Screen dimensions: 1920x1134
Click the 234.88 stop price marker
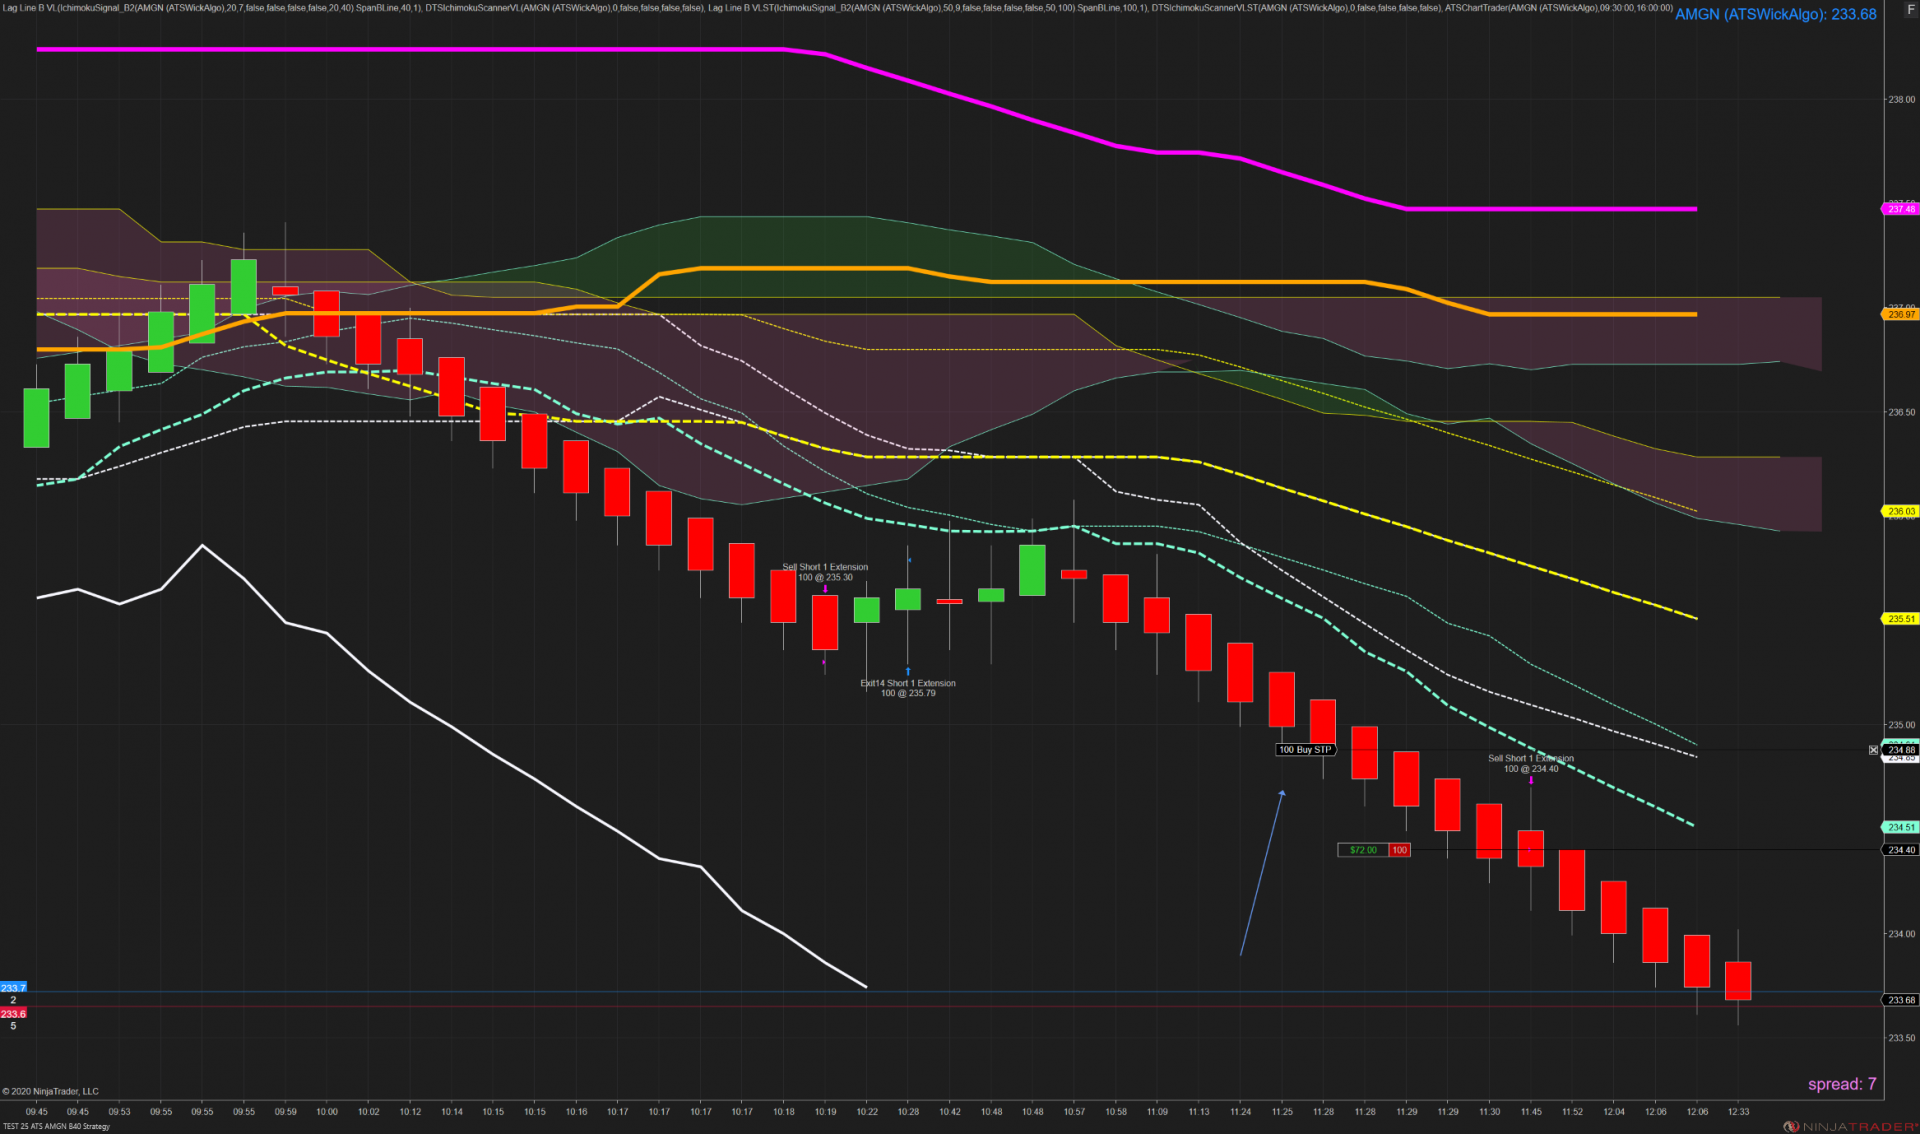pos(1901,749)
